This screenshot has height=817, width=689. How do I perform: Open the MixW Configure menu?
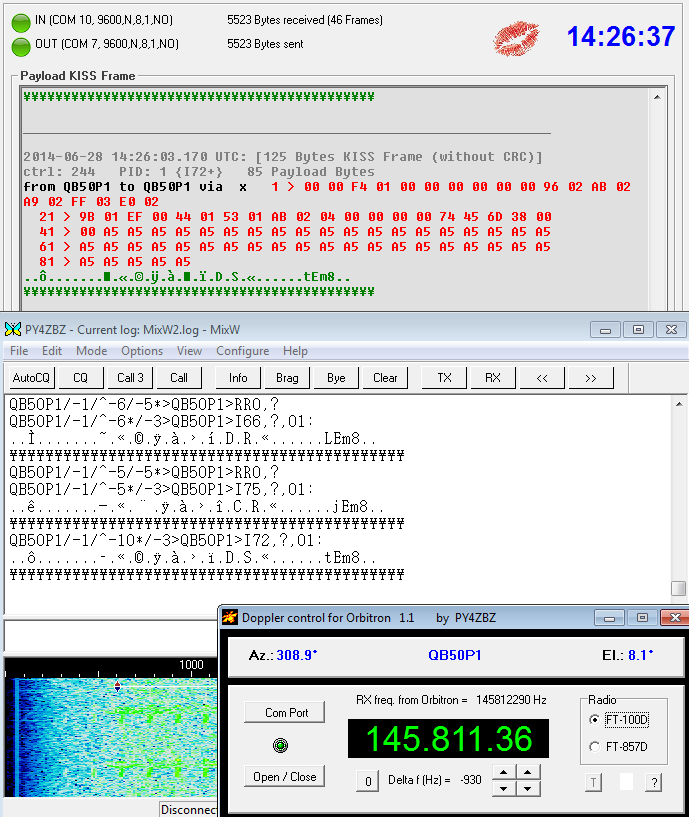242,351
